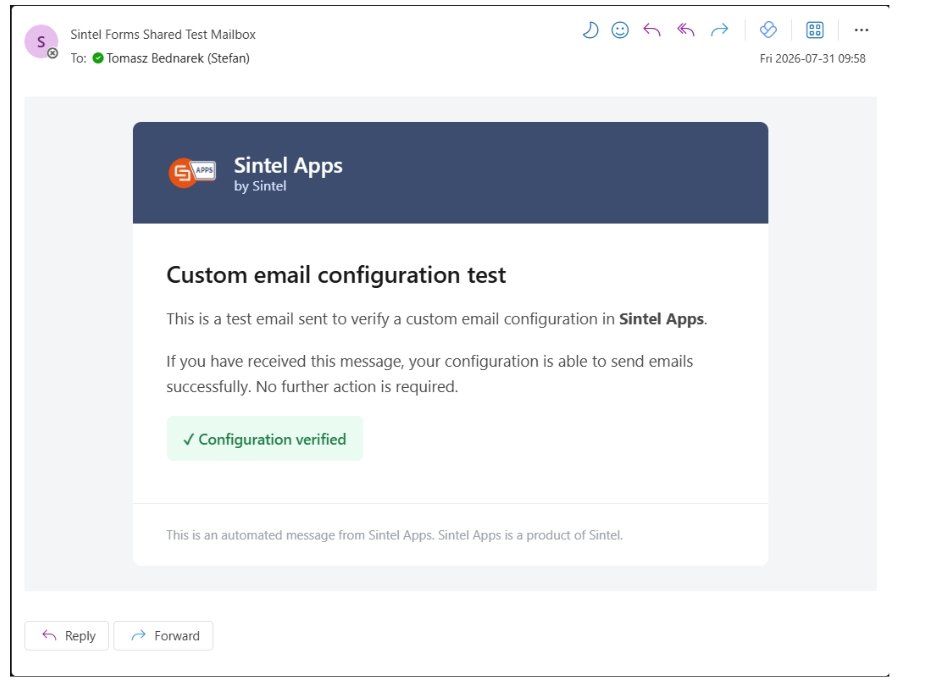
Task: Click the Reply arrow icon in header
Action: (x=652, y=30)
